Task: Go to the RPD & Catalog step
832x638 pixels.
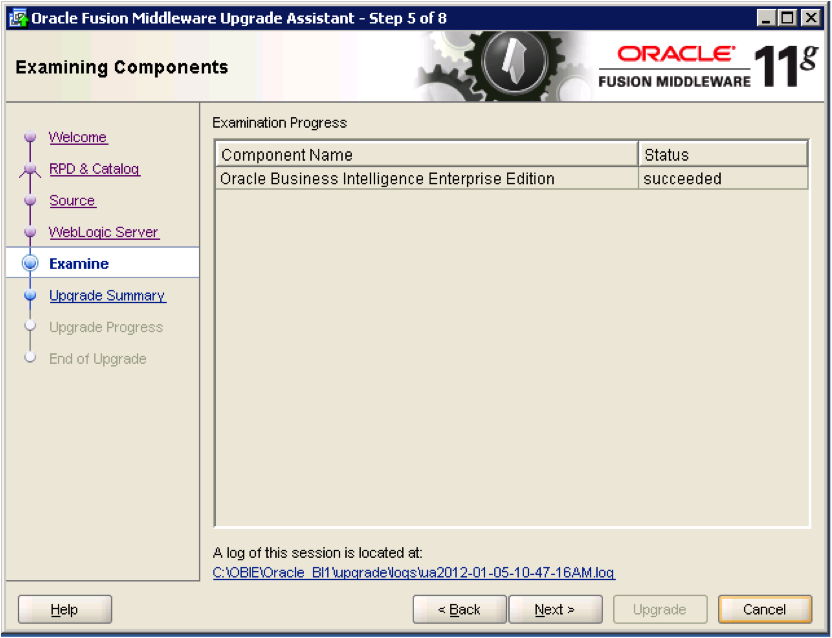Action: (94, 169)
